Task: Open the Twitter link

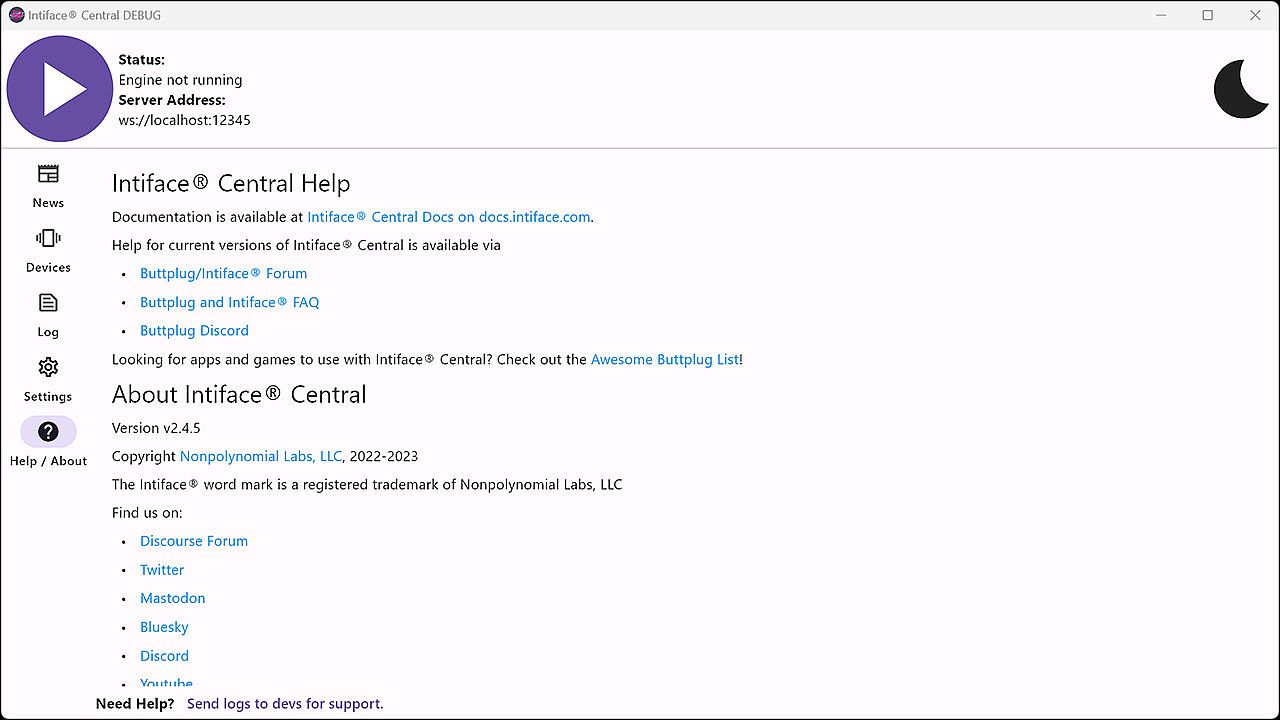Action: point(162,570)
